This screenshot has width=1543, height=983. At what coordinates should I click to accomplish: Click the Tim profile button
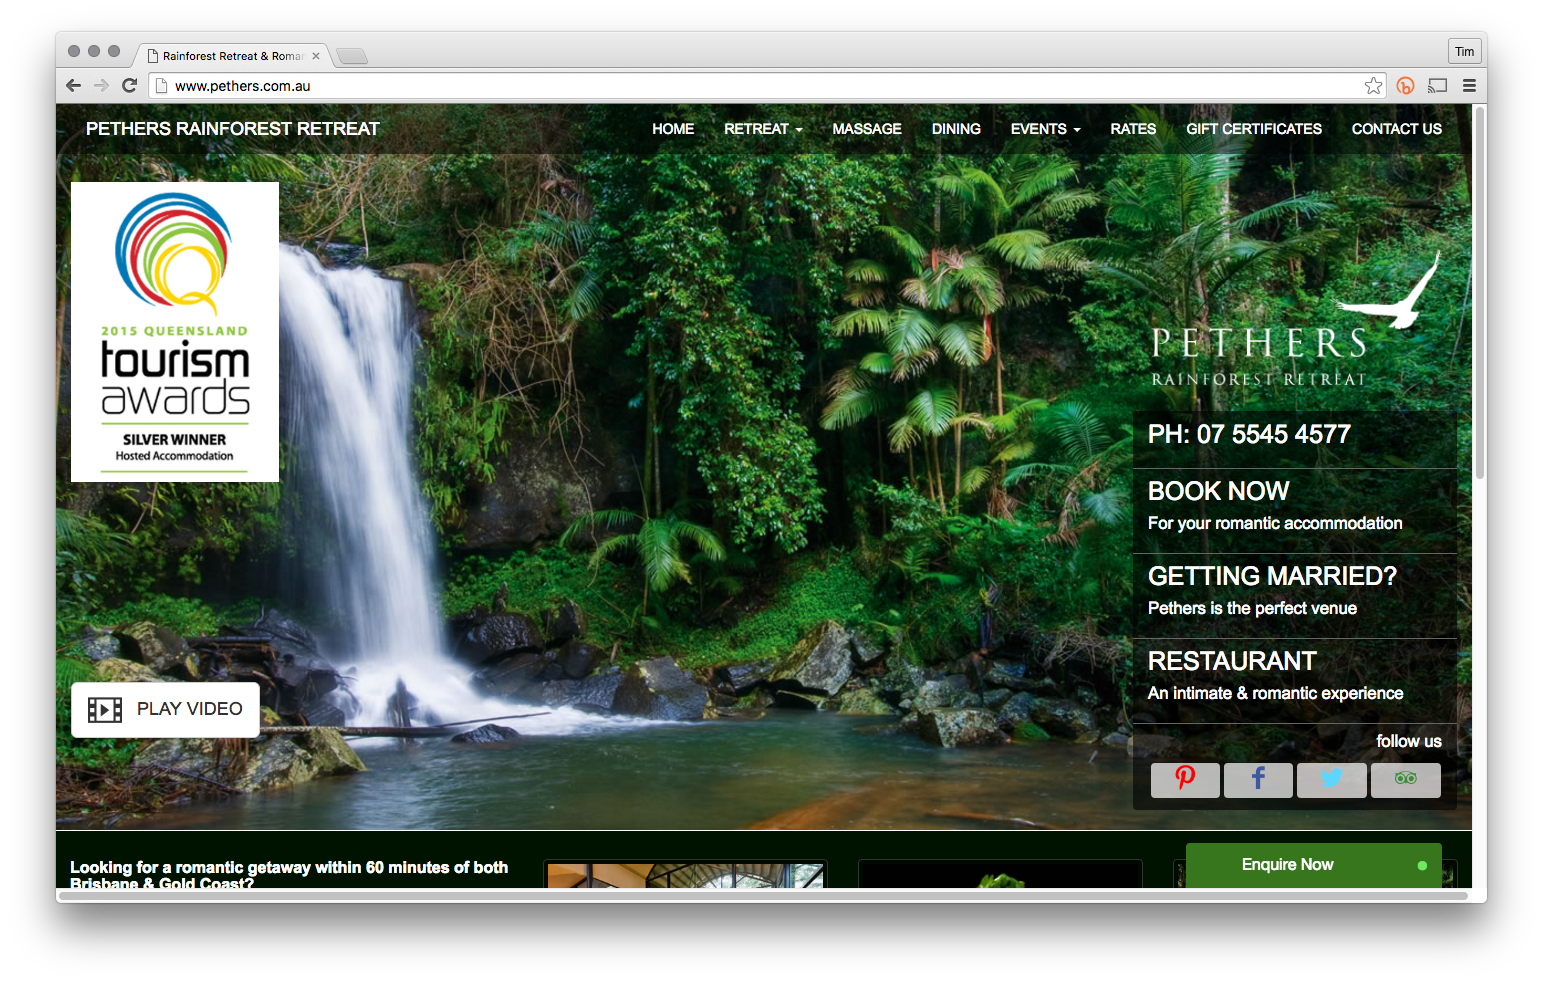point(1465,52)
